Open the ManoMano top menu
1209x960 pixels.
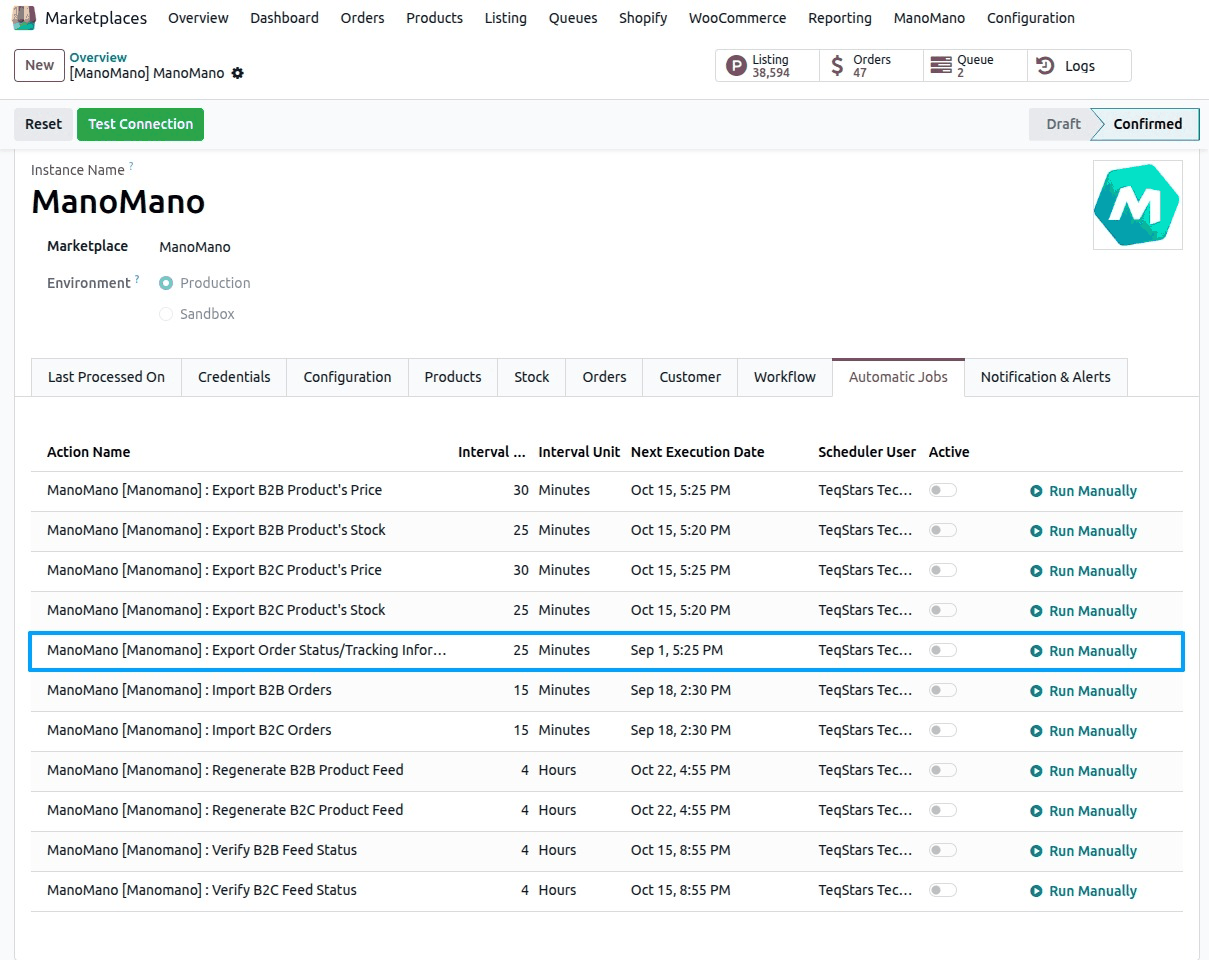tap(929, 18)
